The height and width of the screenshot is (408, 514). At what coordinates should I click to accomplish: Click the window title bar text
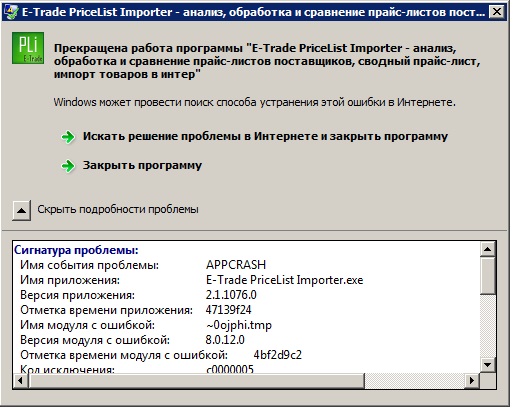[253, 12]
